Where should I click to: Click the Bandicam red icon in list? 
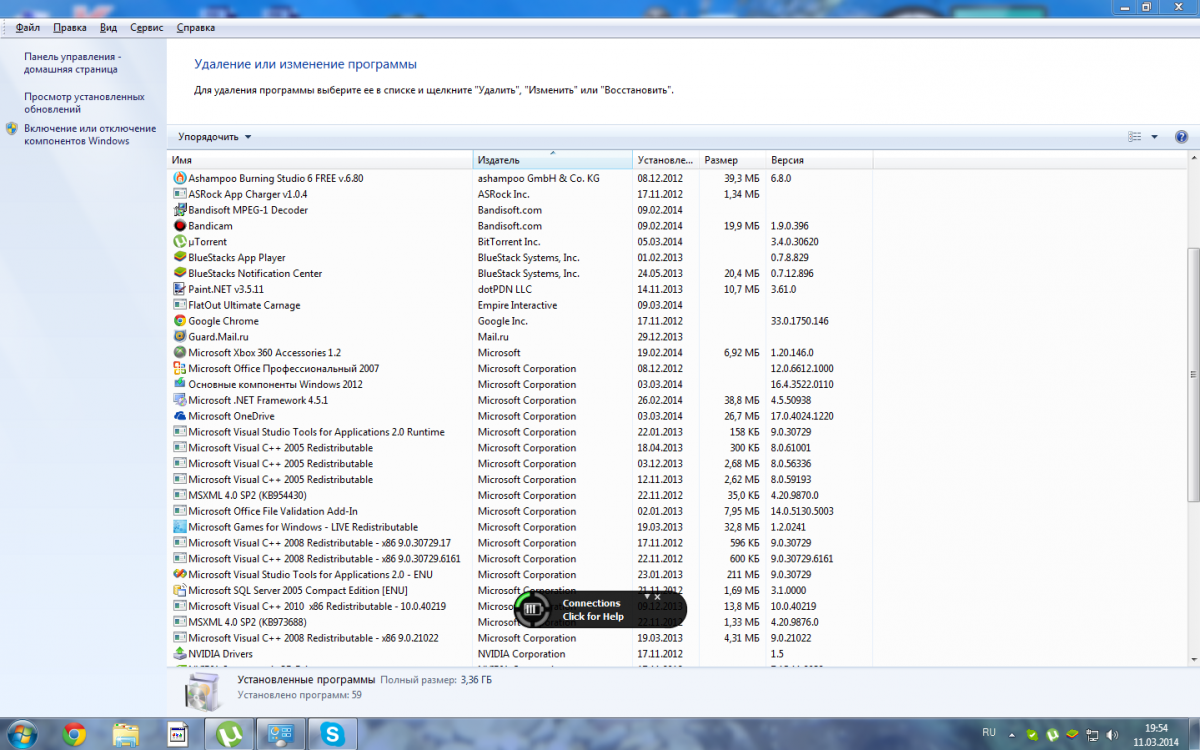(x=180, y=226)
